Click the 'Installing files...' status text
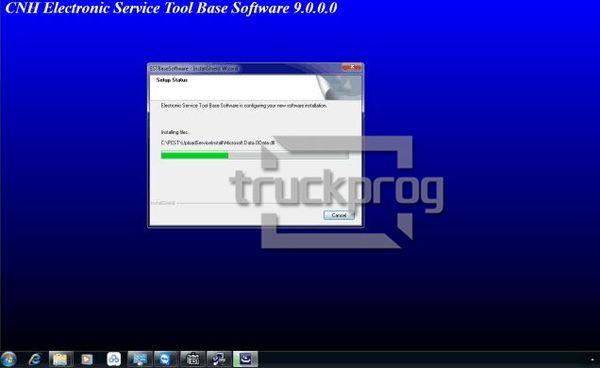Viewport: 600px width, 368px height. [x=176, y=132]
